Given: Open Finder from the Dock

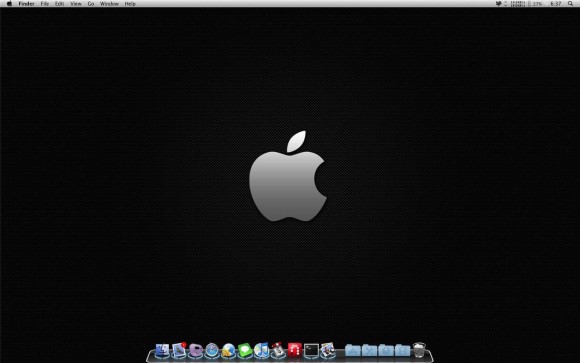Looking at the screenshot, I should point(162,350).
